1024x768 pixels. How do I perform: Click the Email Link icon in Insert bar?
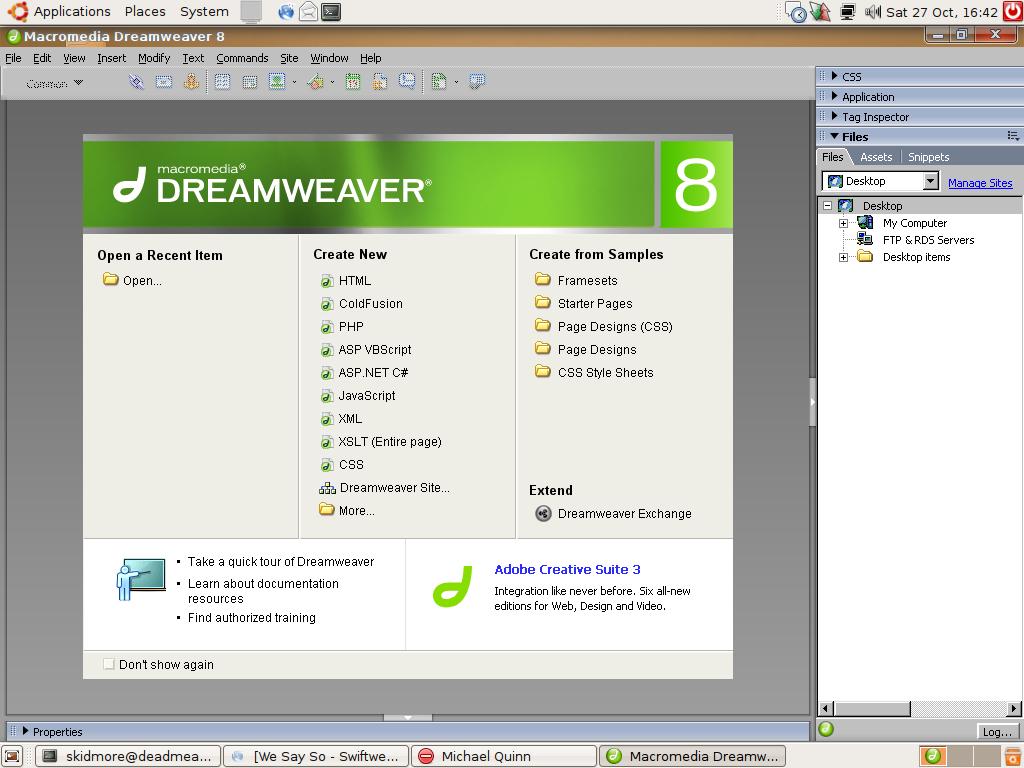point(163,82)
